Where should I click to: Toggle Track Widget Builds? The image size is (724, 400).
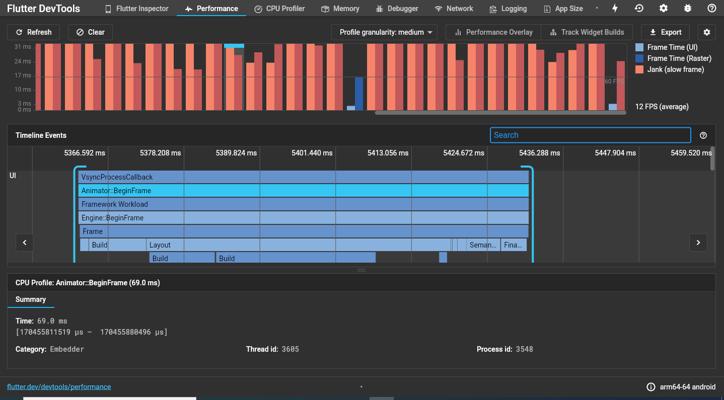tap(586, 32)
